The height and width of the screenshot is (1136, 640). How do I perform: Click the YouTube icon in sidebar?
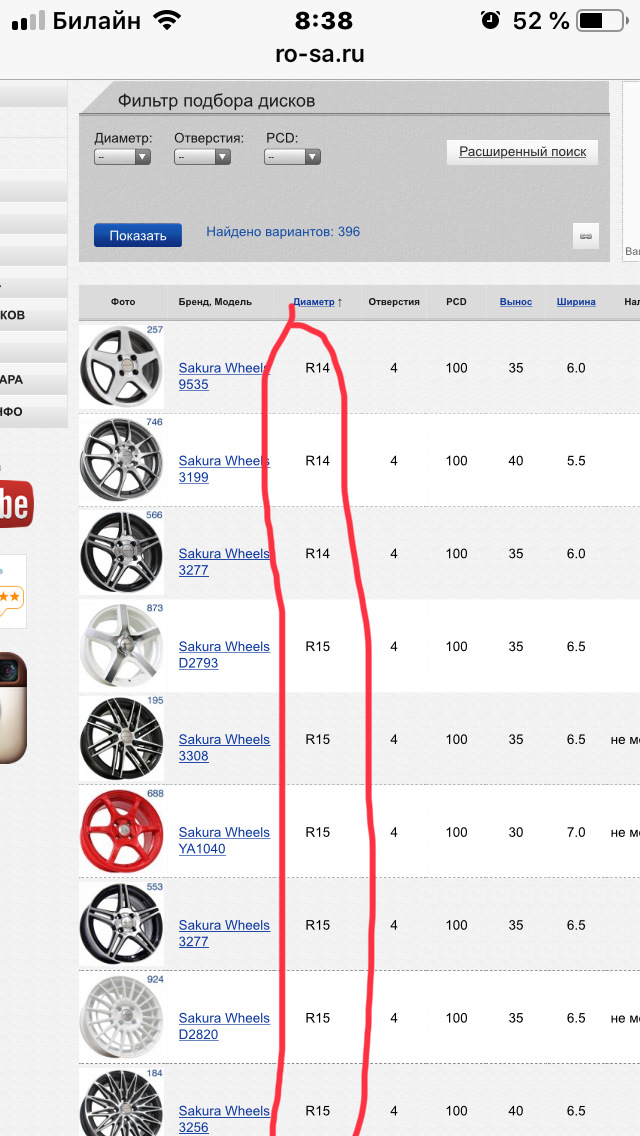point(16,503)
